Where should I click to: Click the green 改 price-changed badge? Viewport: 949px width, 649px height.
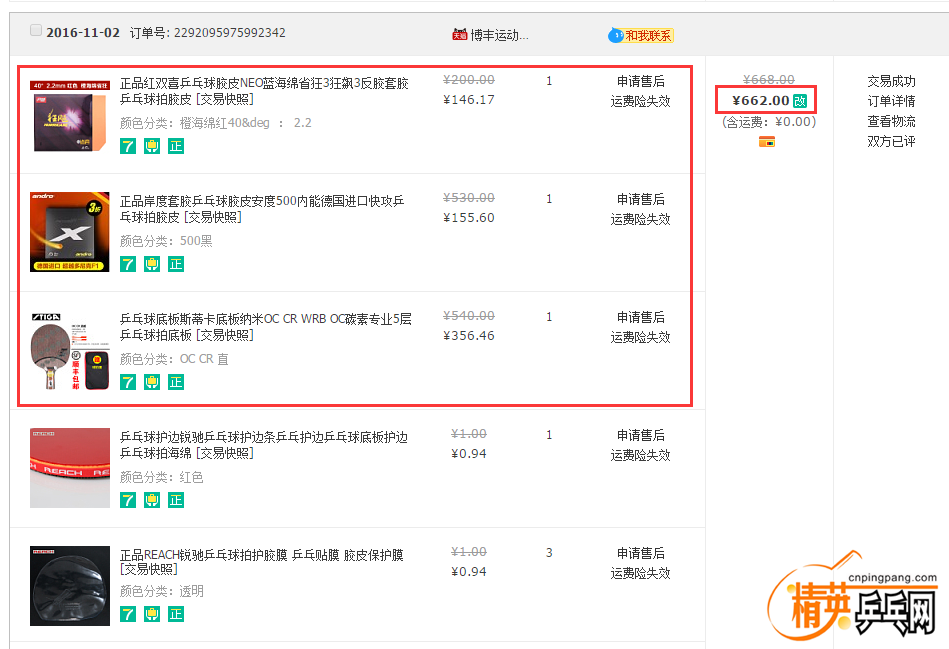(x=800, y=101)
